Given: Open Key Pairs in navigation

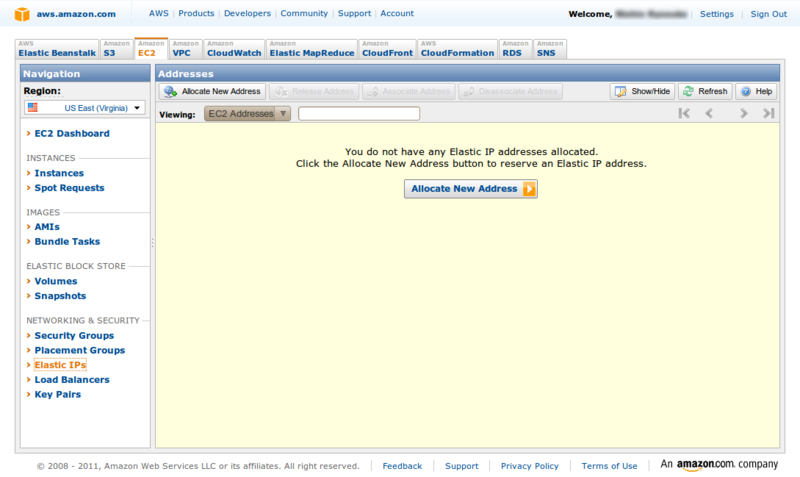Looking at the screenshot, I should point(58,394).
